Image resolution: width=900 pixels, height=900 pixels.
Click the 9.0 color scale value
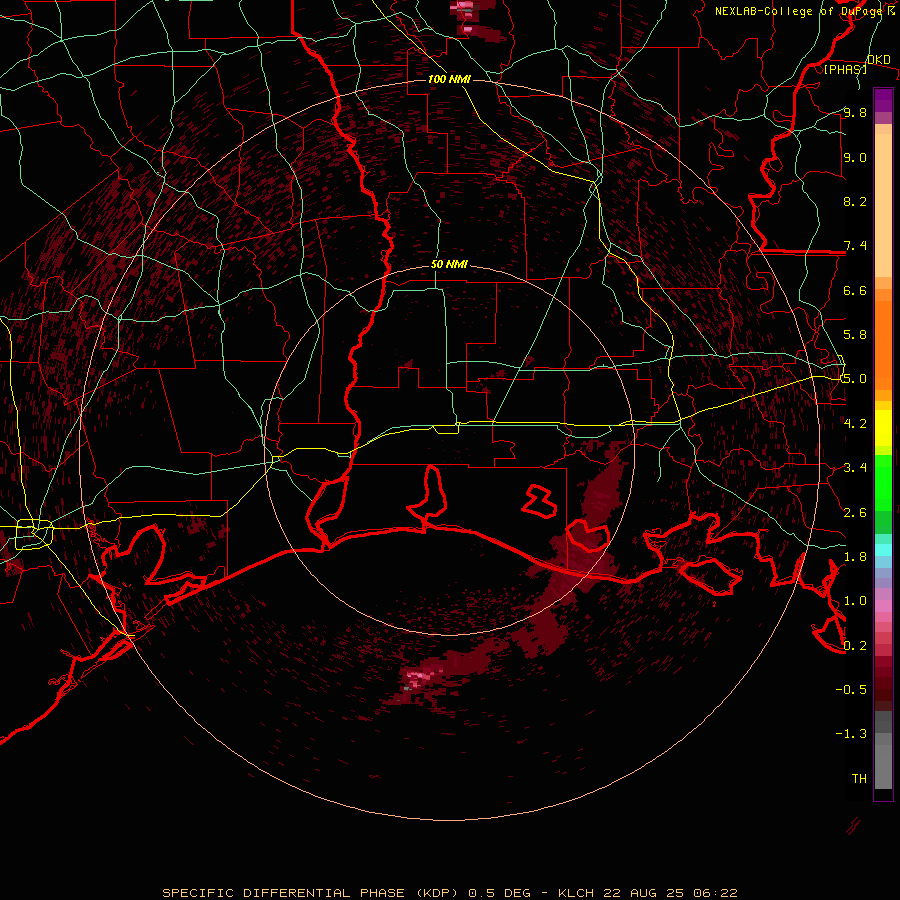pos(855,157)
